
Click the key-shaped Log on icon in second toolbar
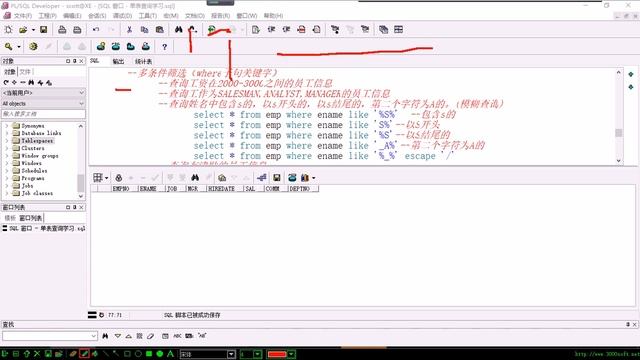[8, 47]
